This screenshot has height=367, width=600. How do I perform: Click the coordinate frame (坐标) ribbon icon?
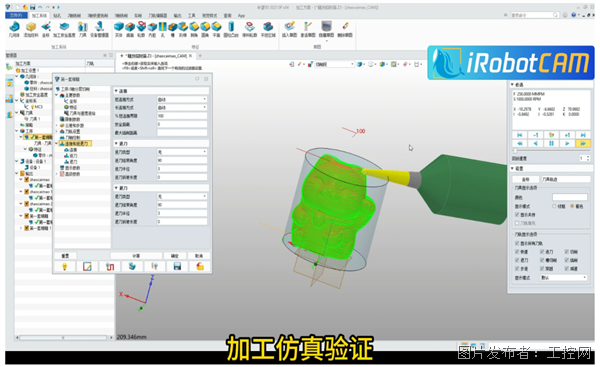46,29
